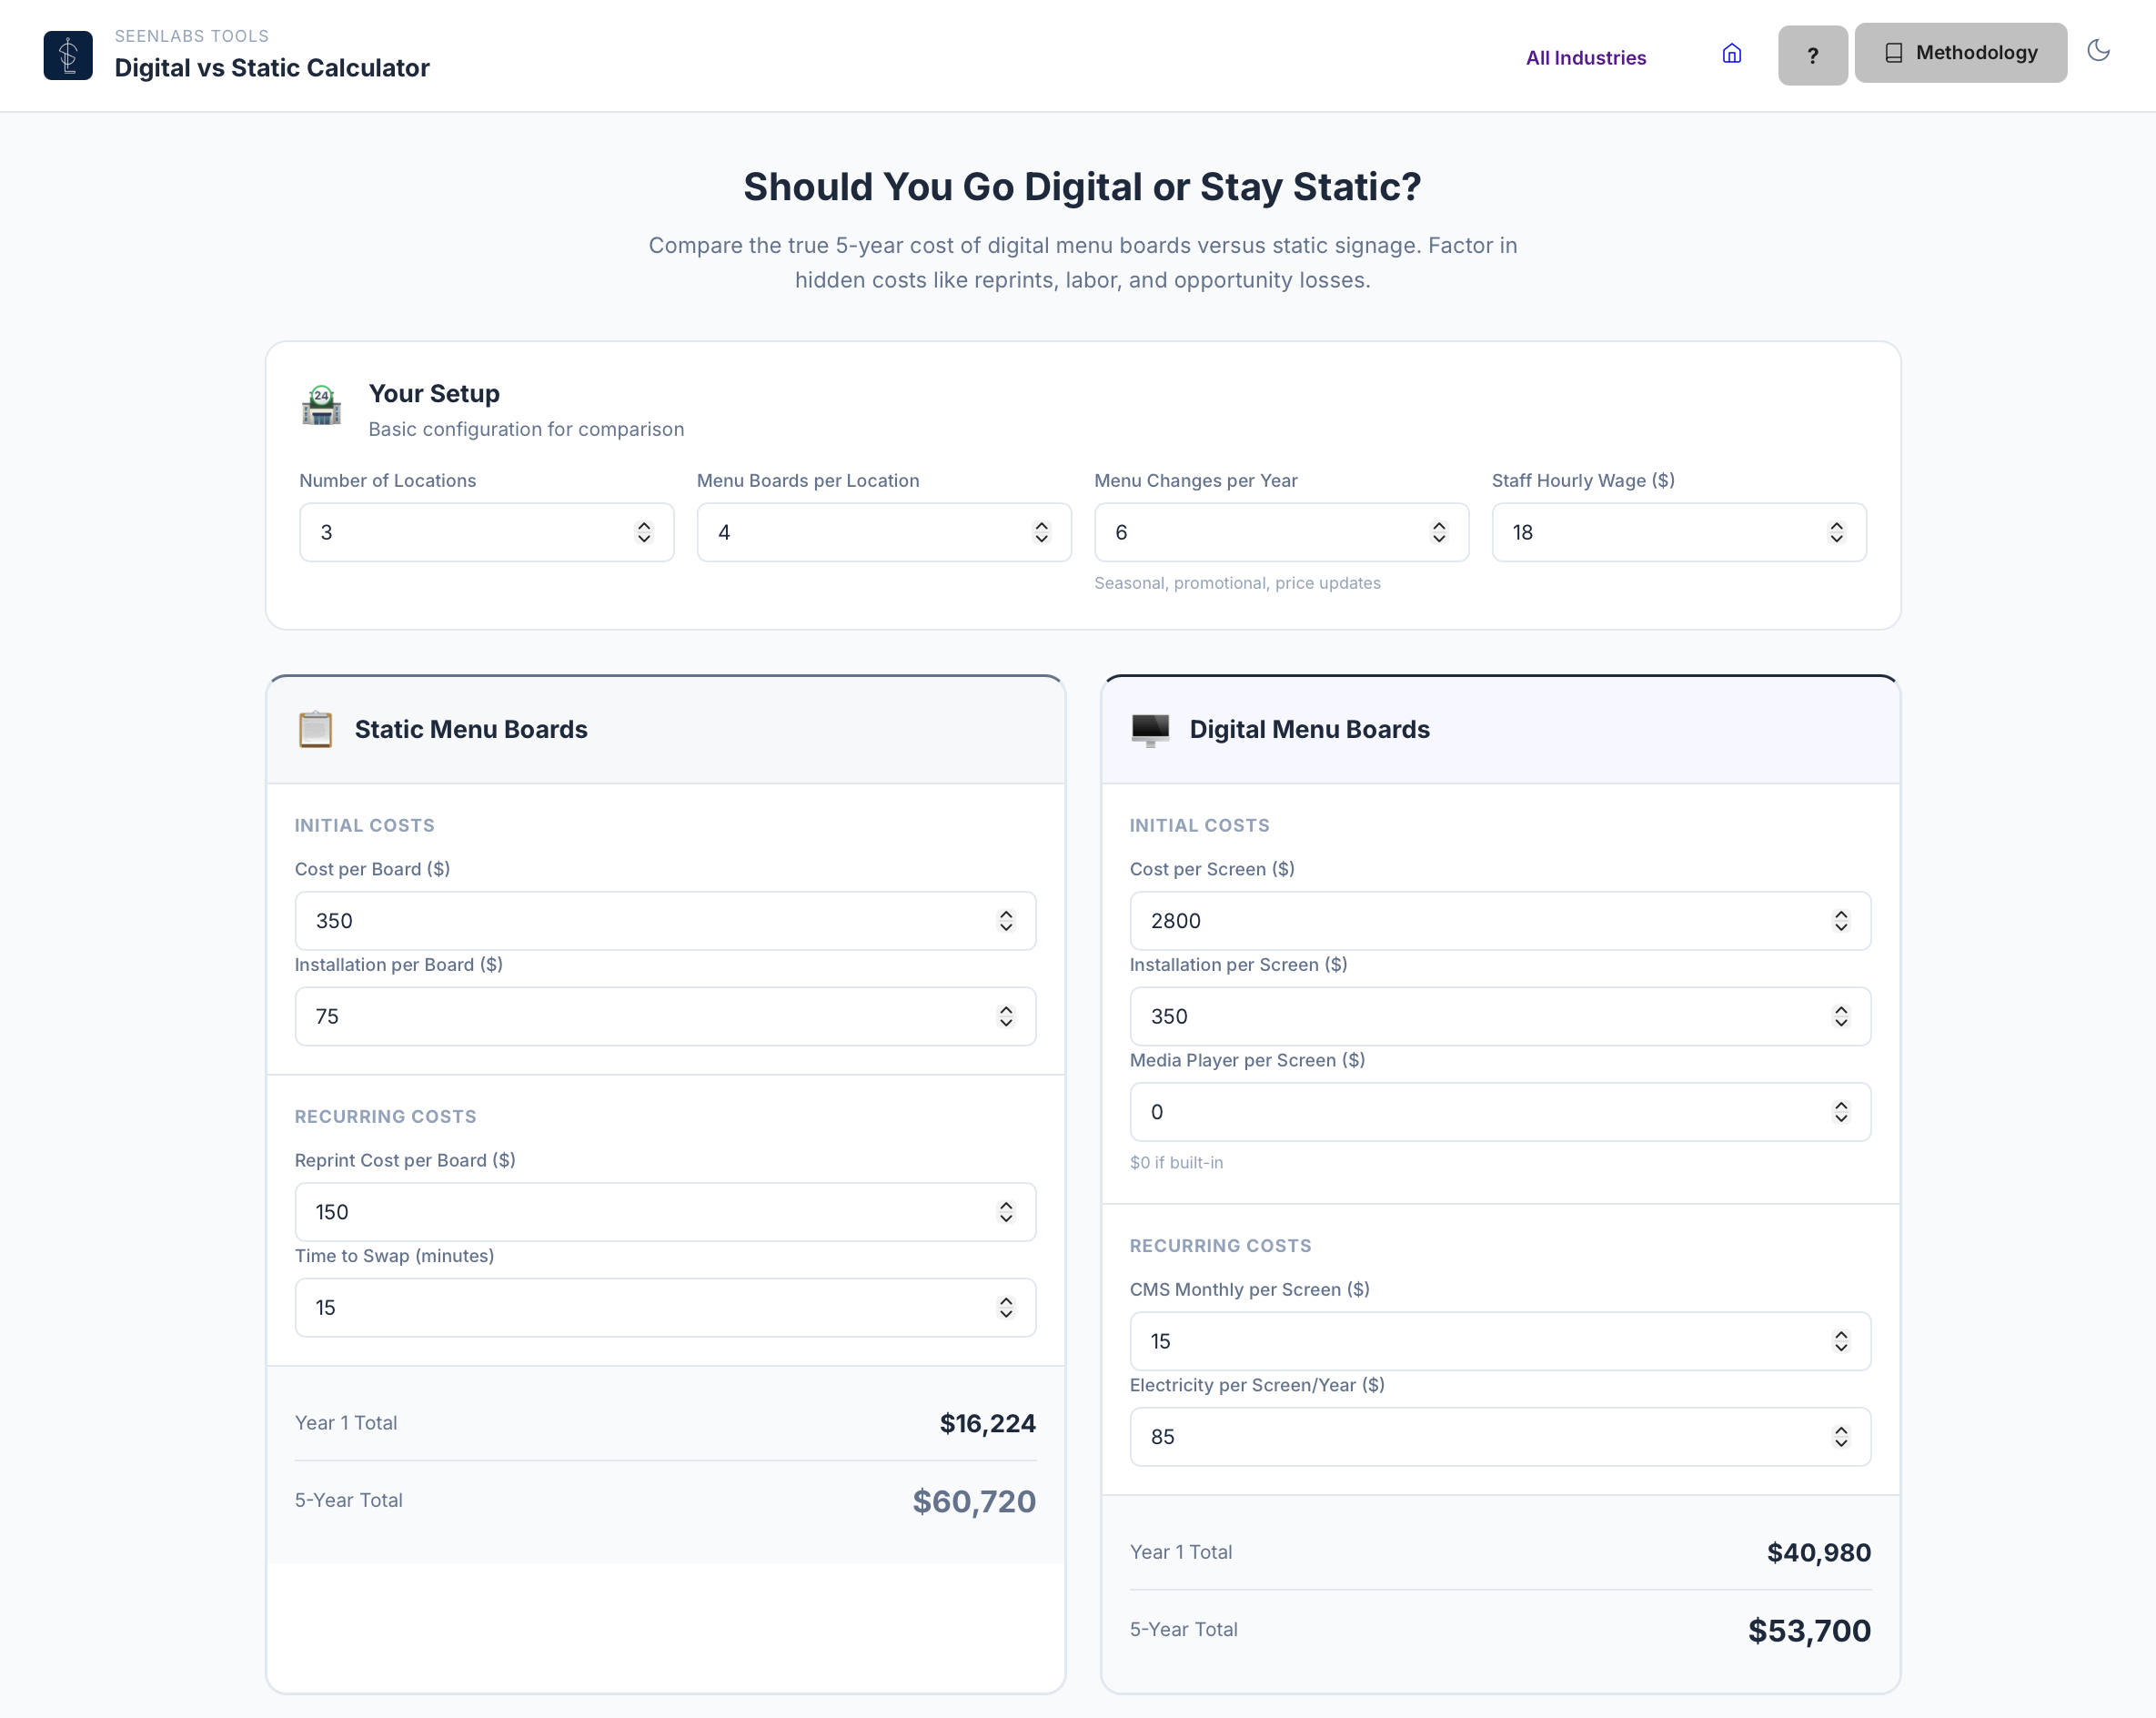The width and height of the screenshot is (2156, 1718).
Task: Increase Number of Locations with the stepper
Action: point(644,526)
